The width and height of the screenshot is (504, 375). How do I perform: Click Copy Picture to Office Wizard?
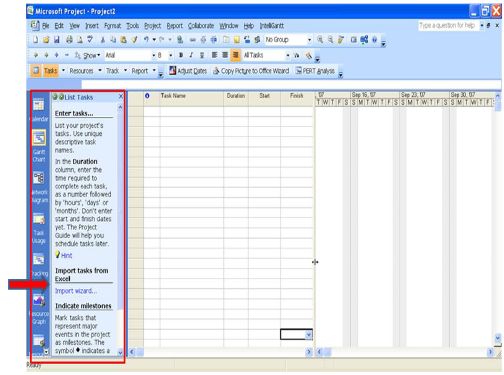point(251,71)
